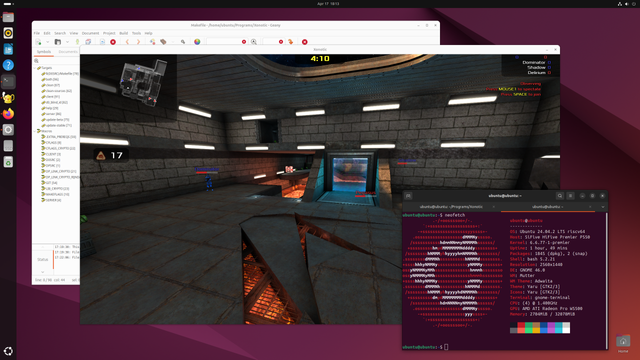Click the new tab icon in terminal header

pos(408,196)
